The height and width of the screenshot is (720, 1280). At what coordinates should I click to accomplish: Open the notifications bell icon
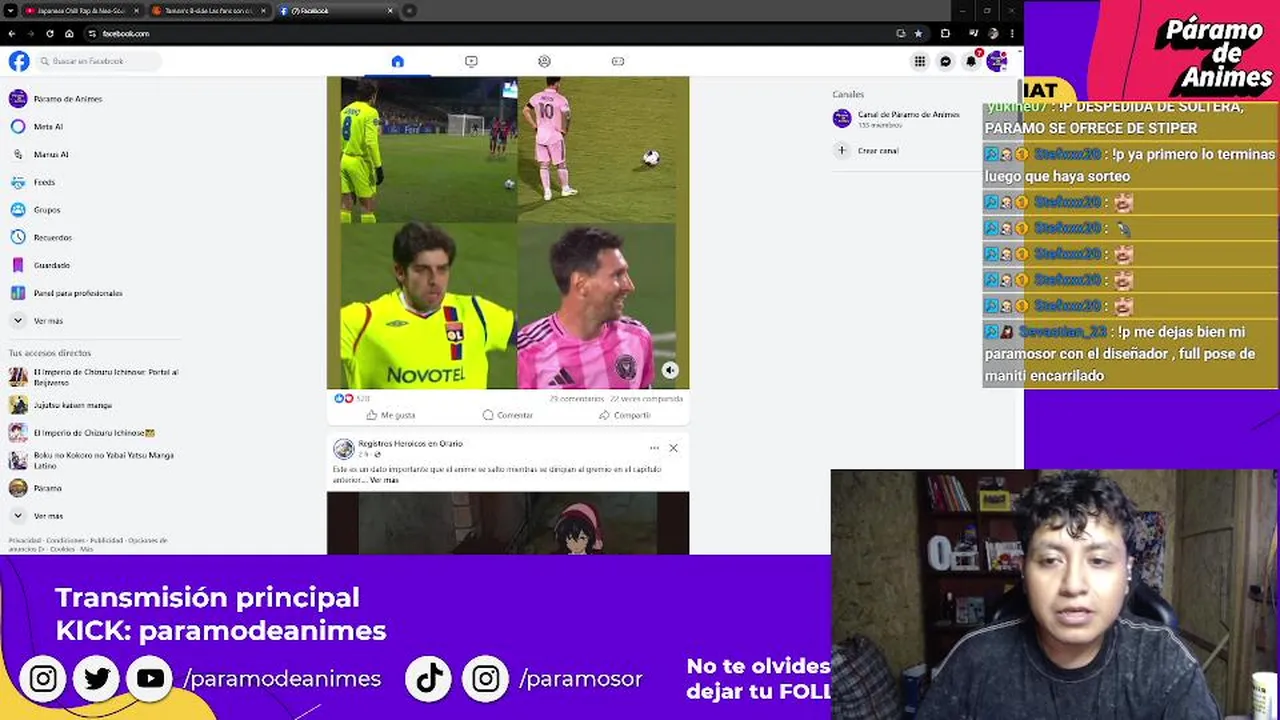[x=971, y=61]
